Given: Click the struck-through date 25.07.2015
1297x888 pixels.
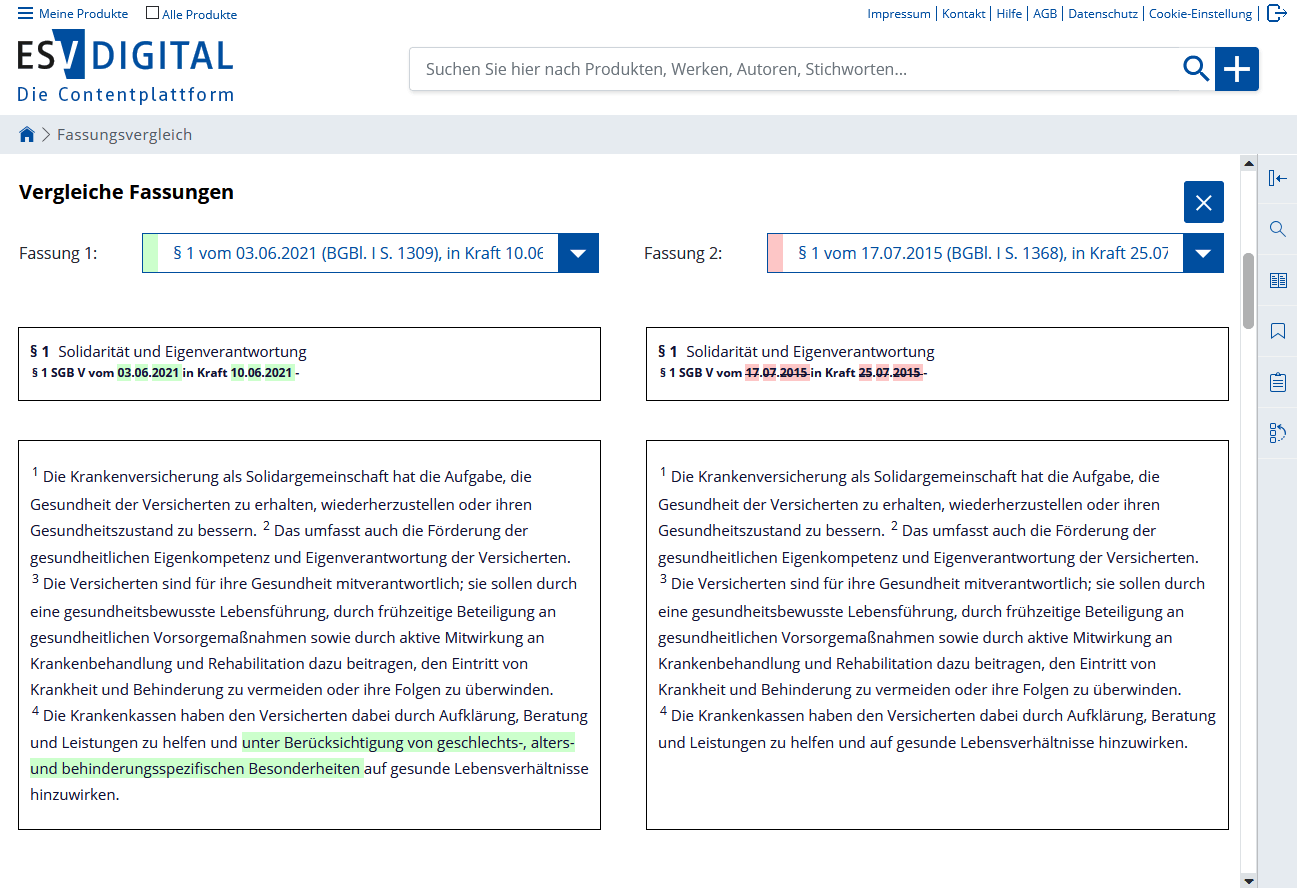Looking at the screenshot, I should point(890,373).
